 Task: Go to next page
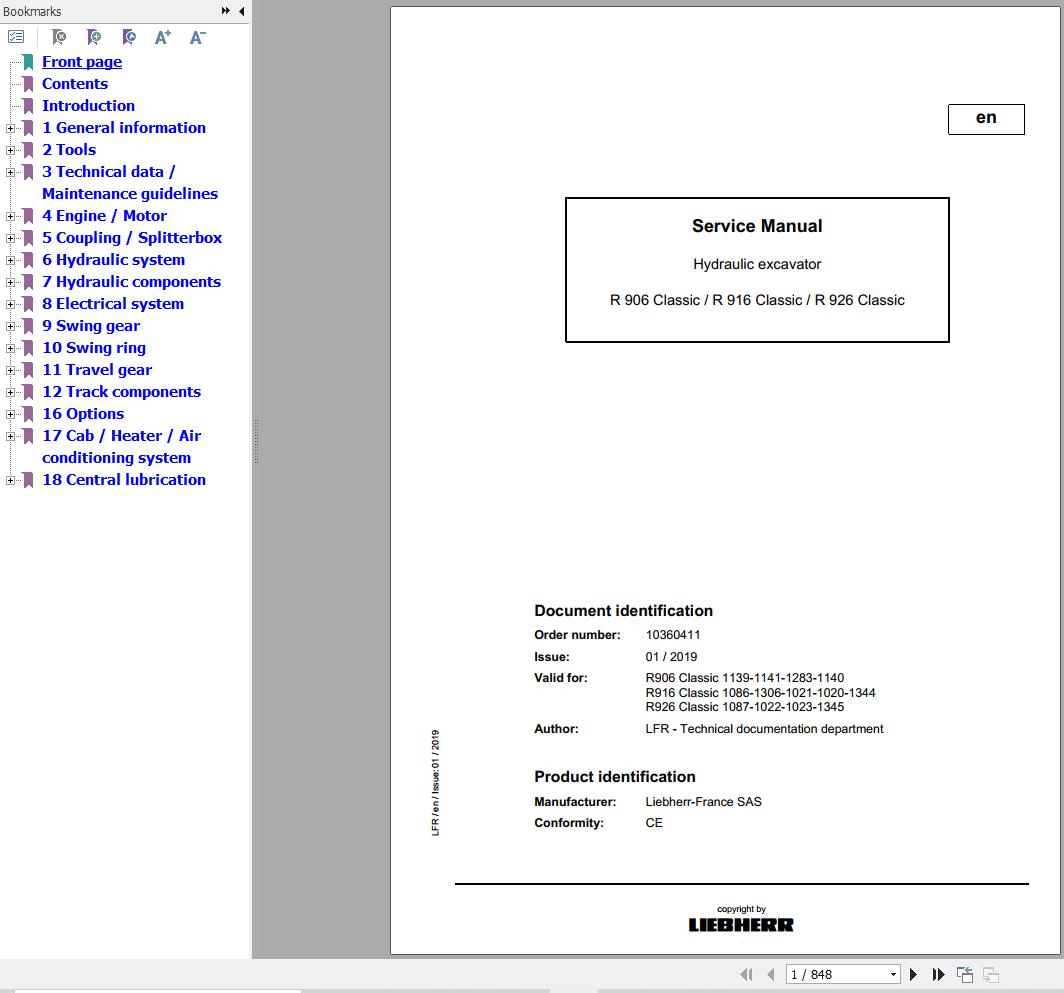click(x=913, y=975)
